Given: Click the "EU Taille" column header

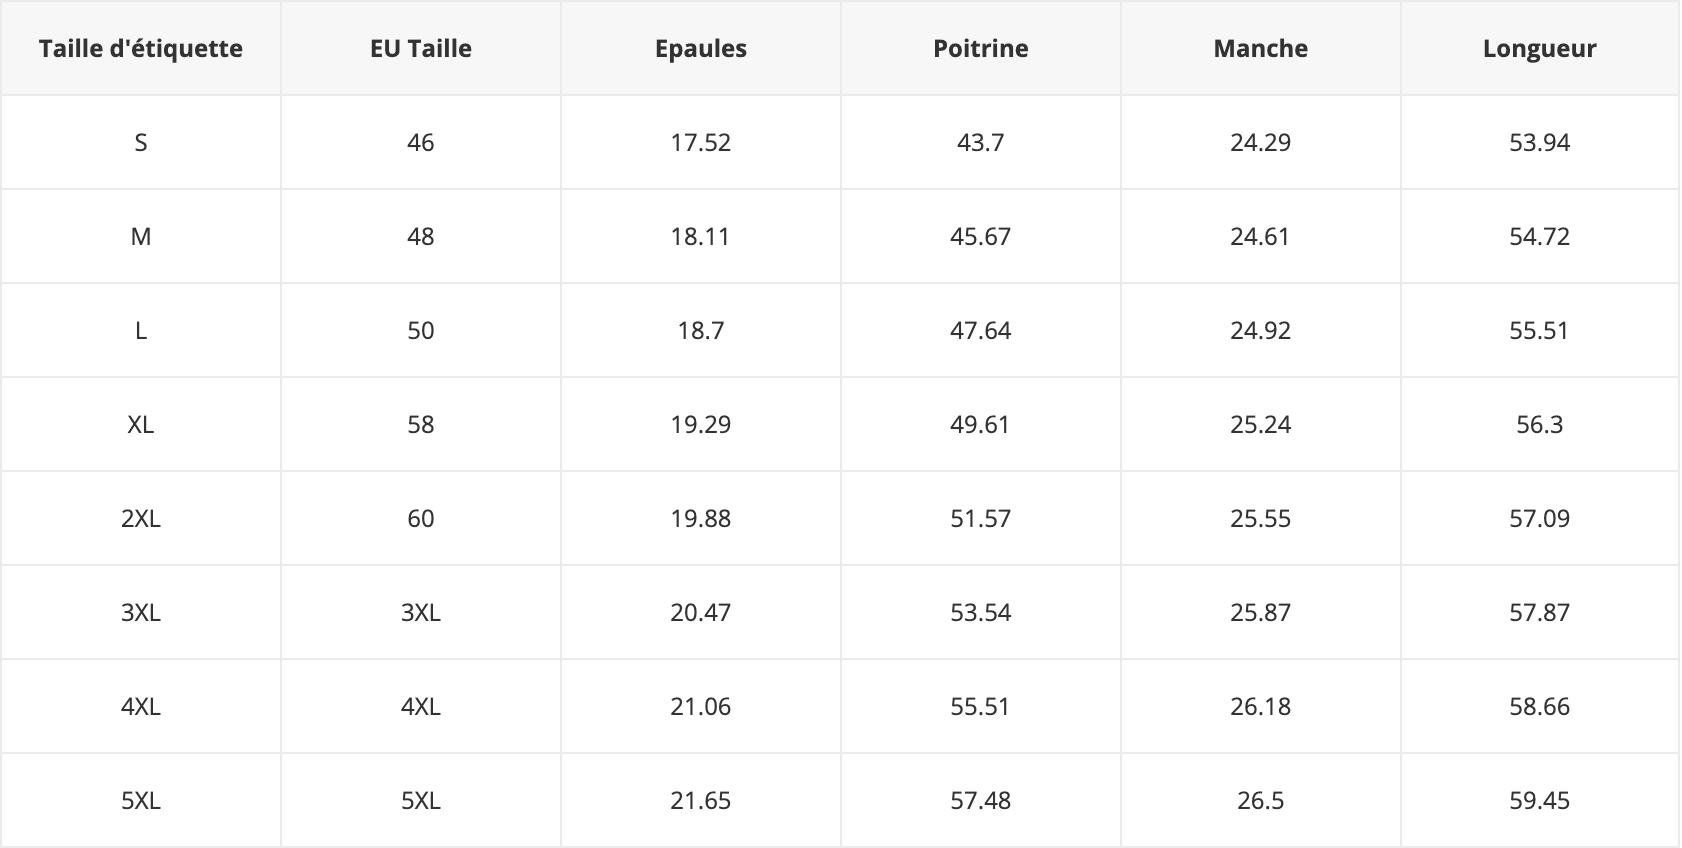Looking at the screenshot, I should click(421, 48).
